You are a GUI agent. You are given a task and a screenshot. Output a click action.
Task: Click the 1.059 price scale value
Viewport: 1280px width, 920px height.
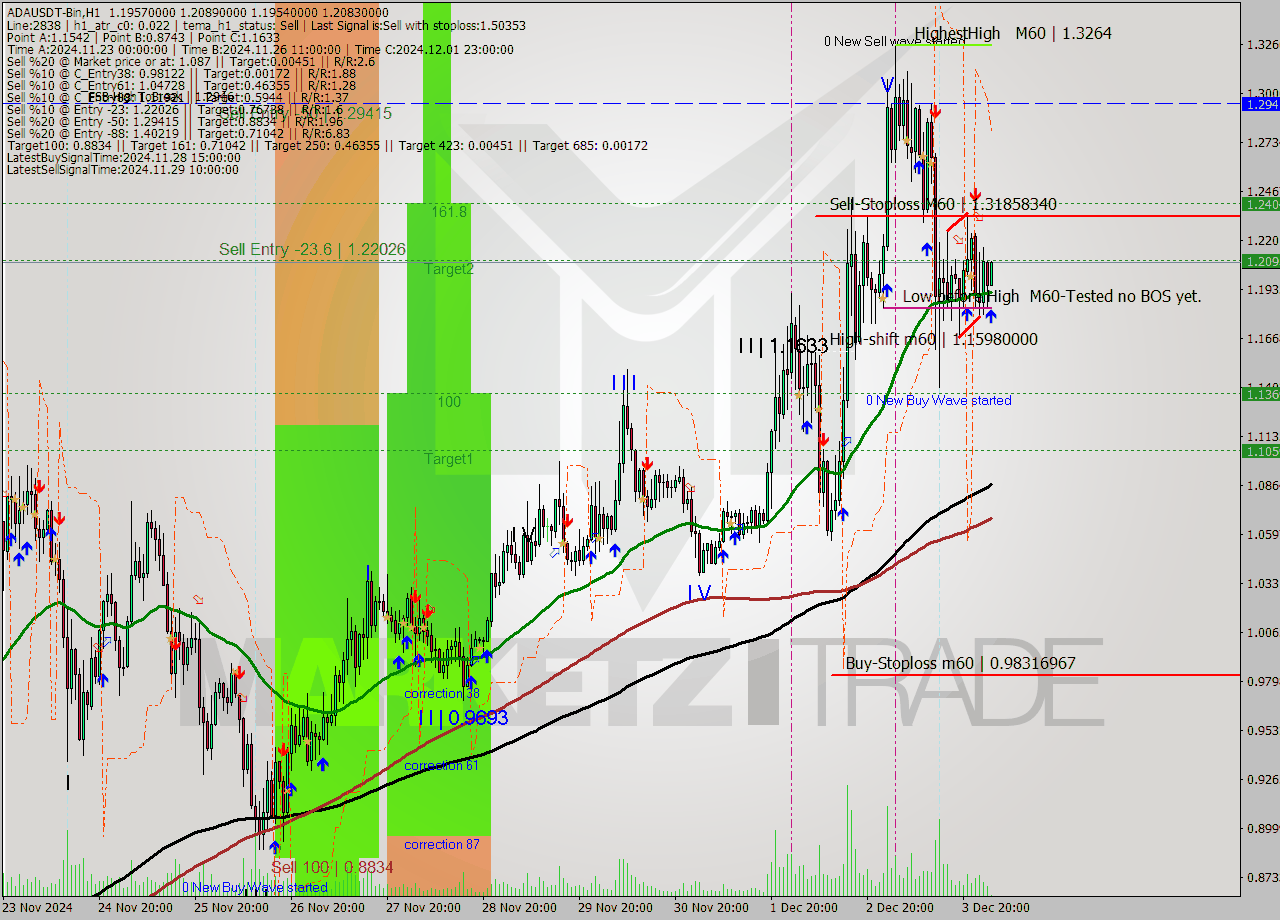1262,534
